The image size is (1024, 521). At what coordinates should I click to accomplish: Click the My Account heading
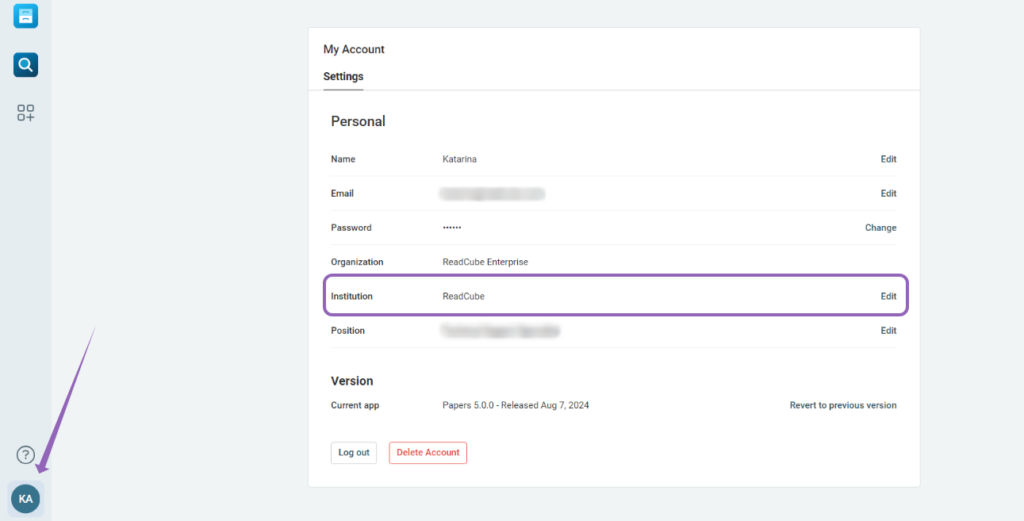click(x=354, y=49)
